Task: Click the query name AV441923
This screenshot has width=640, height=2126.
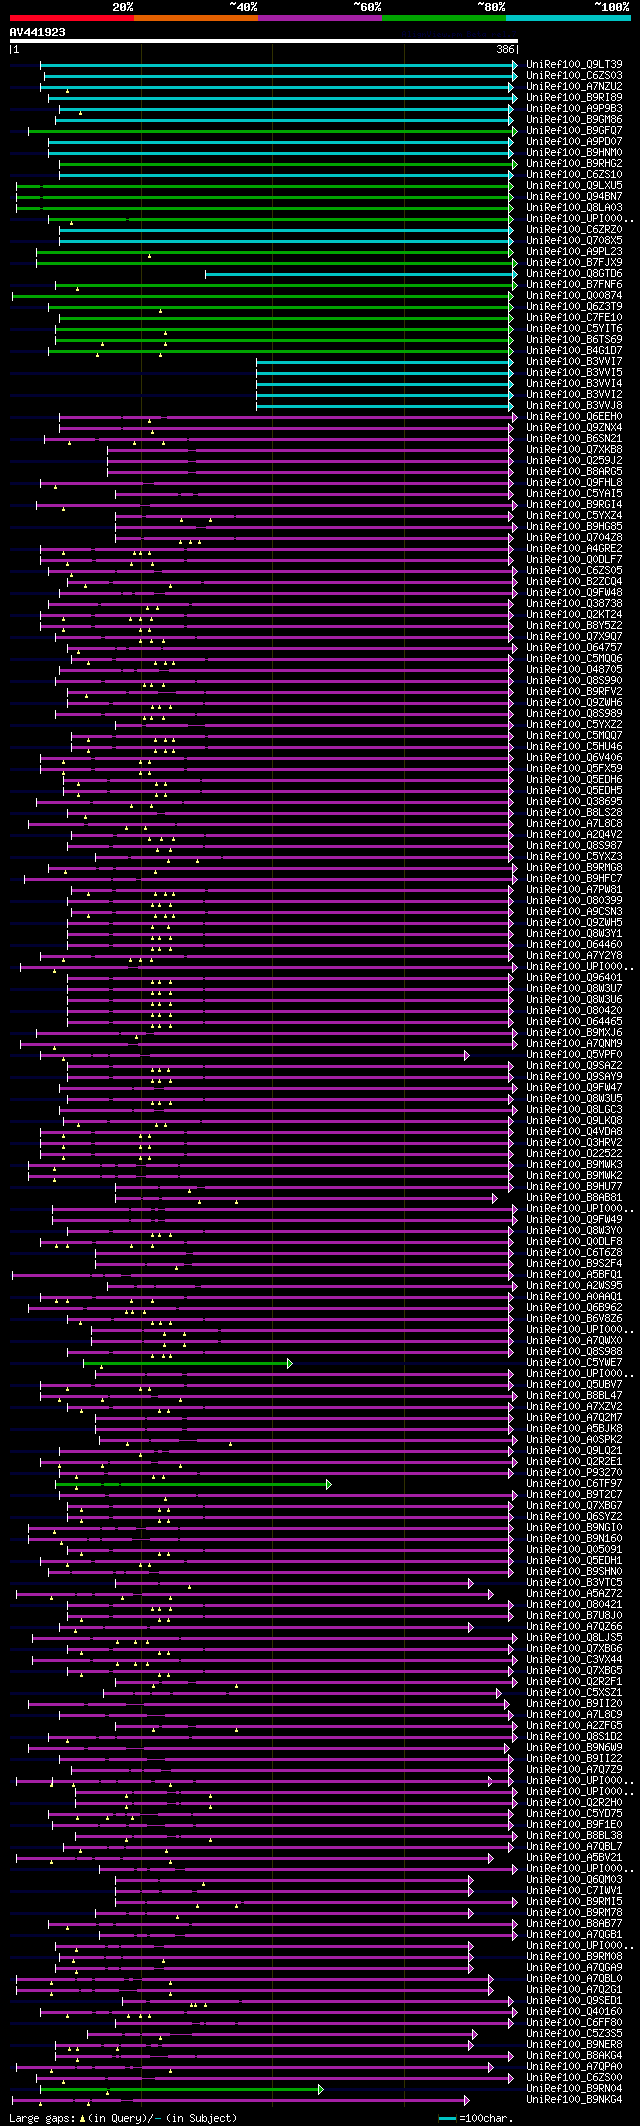Action: (38, 32)
